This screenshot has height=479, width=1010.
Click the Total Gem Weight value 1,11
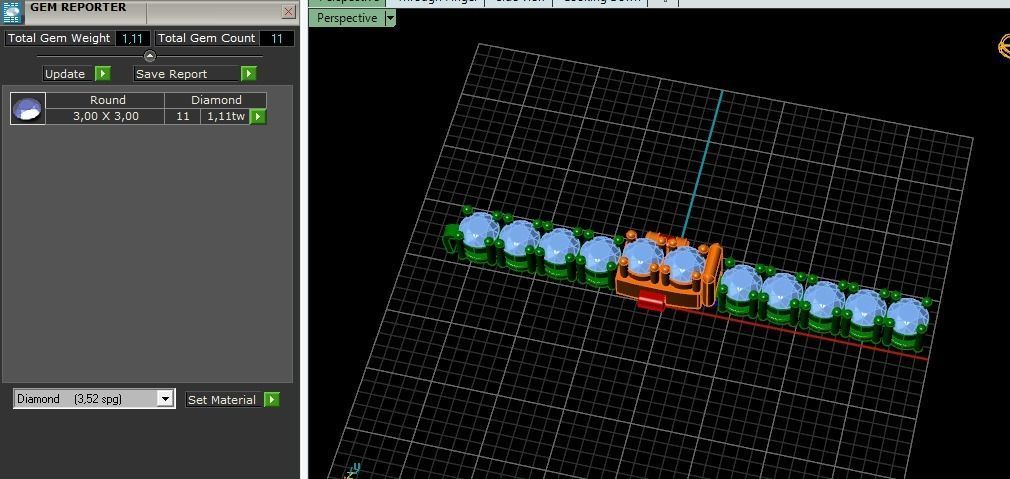(132, 38)
